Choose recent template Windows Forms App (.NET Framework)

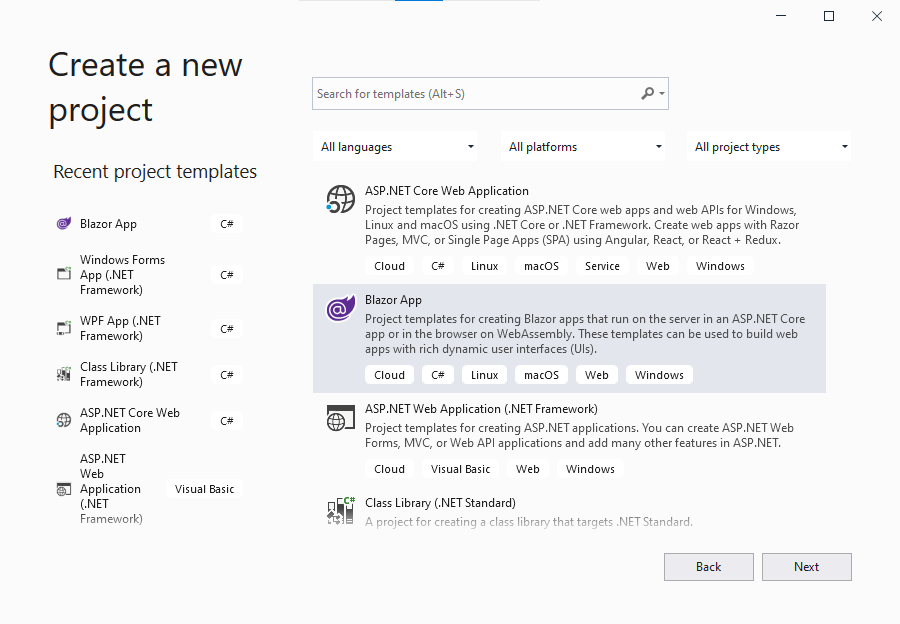click(149, 274)
